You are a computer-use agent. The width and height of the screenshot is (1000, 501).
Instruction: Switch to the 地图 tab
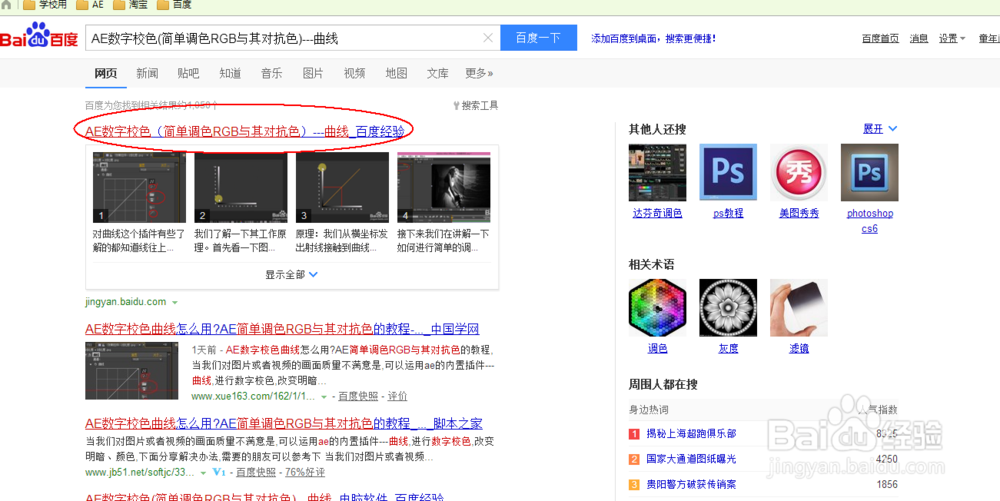(x=396, y=73)
